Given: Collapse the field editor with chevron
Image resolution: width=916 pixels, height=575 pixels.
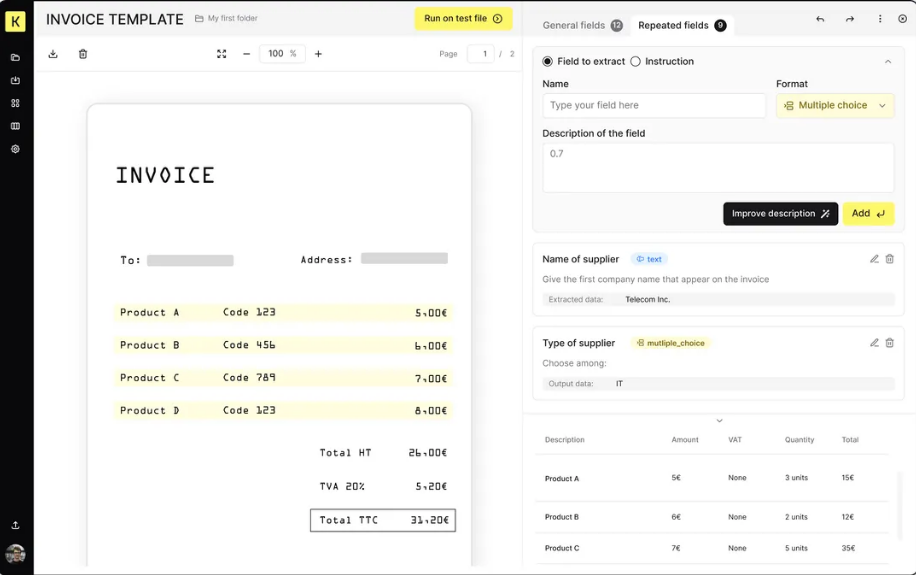Looking at the screenshot, I should pyautogui.click(x=888, y=61).
